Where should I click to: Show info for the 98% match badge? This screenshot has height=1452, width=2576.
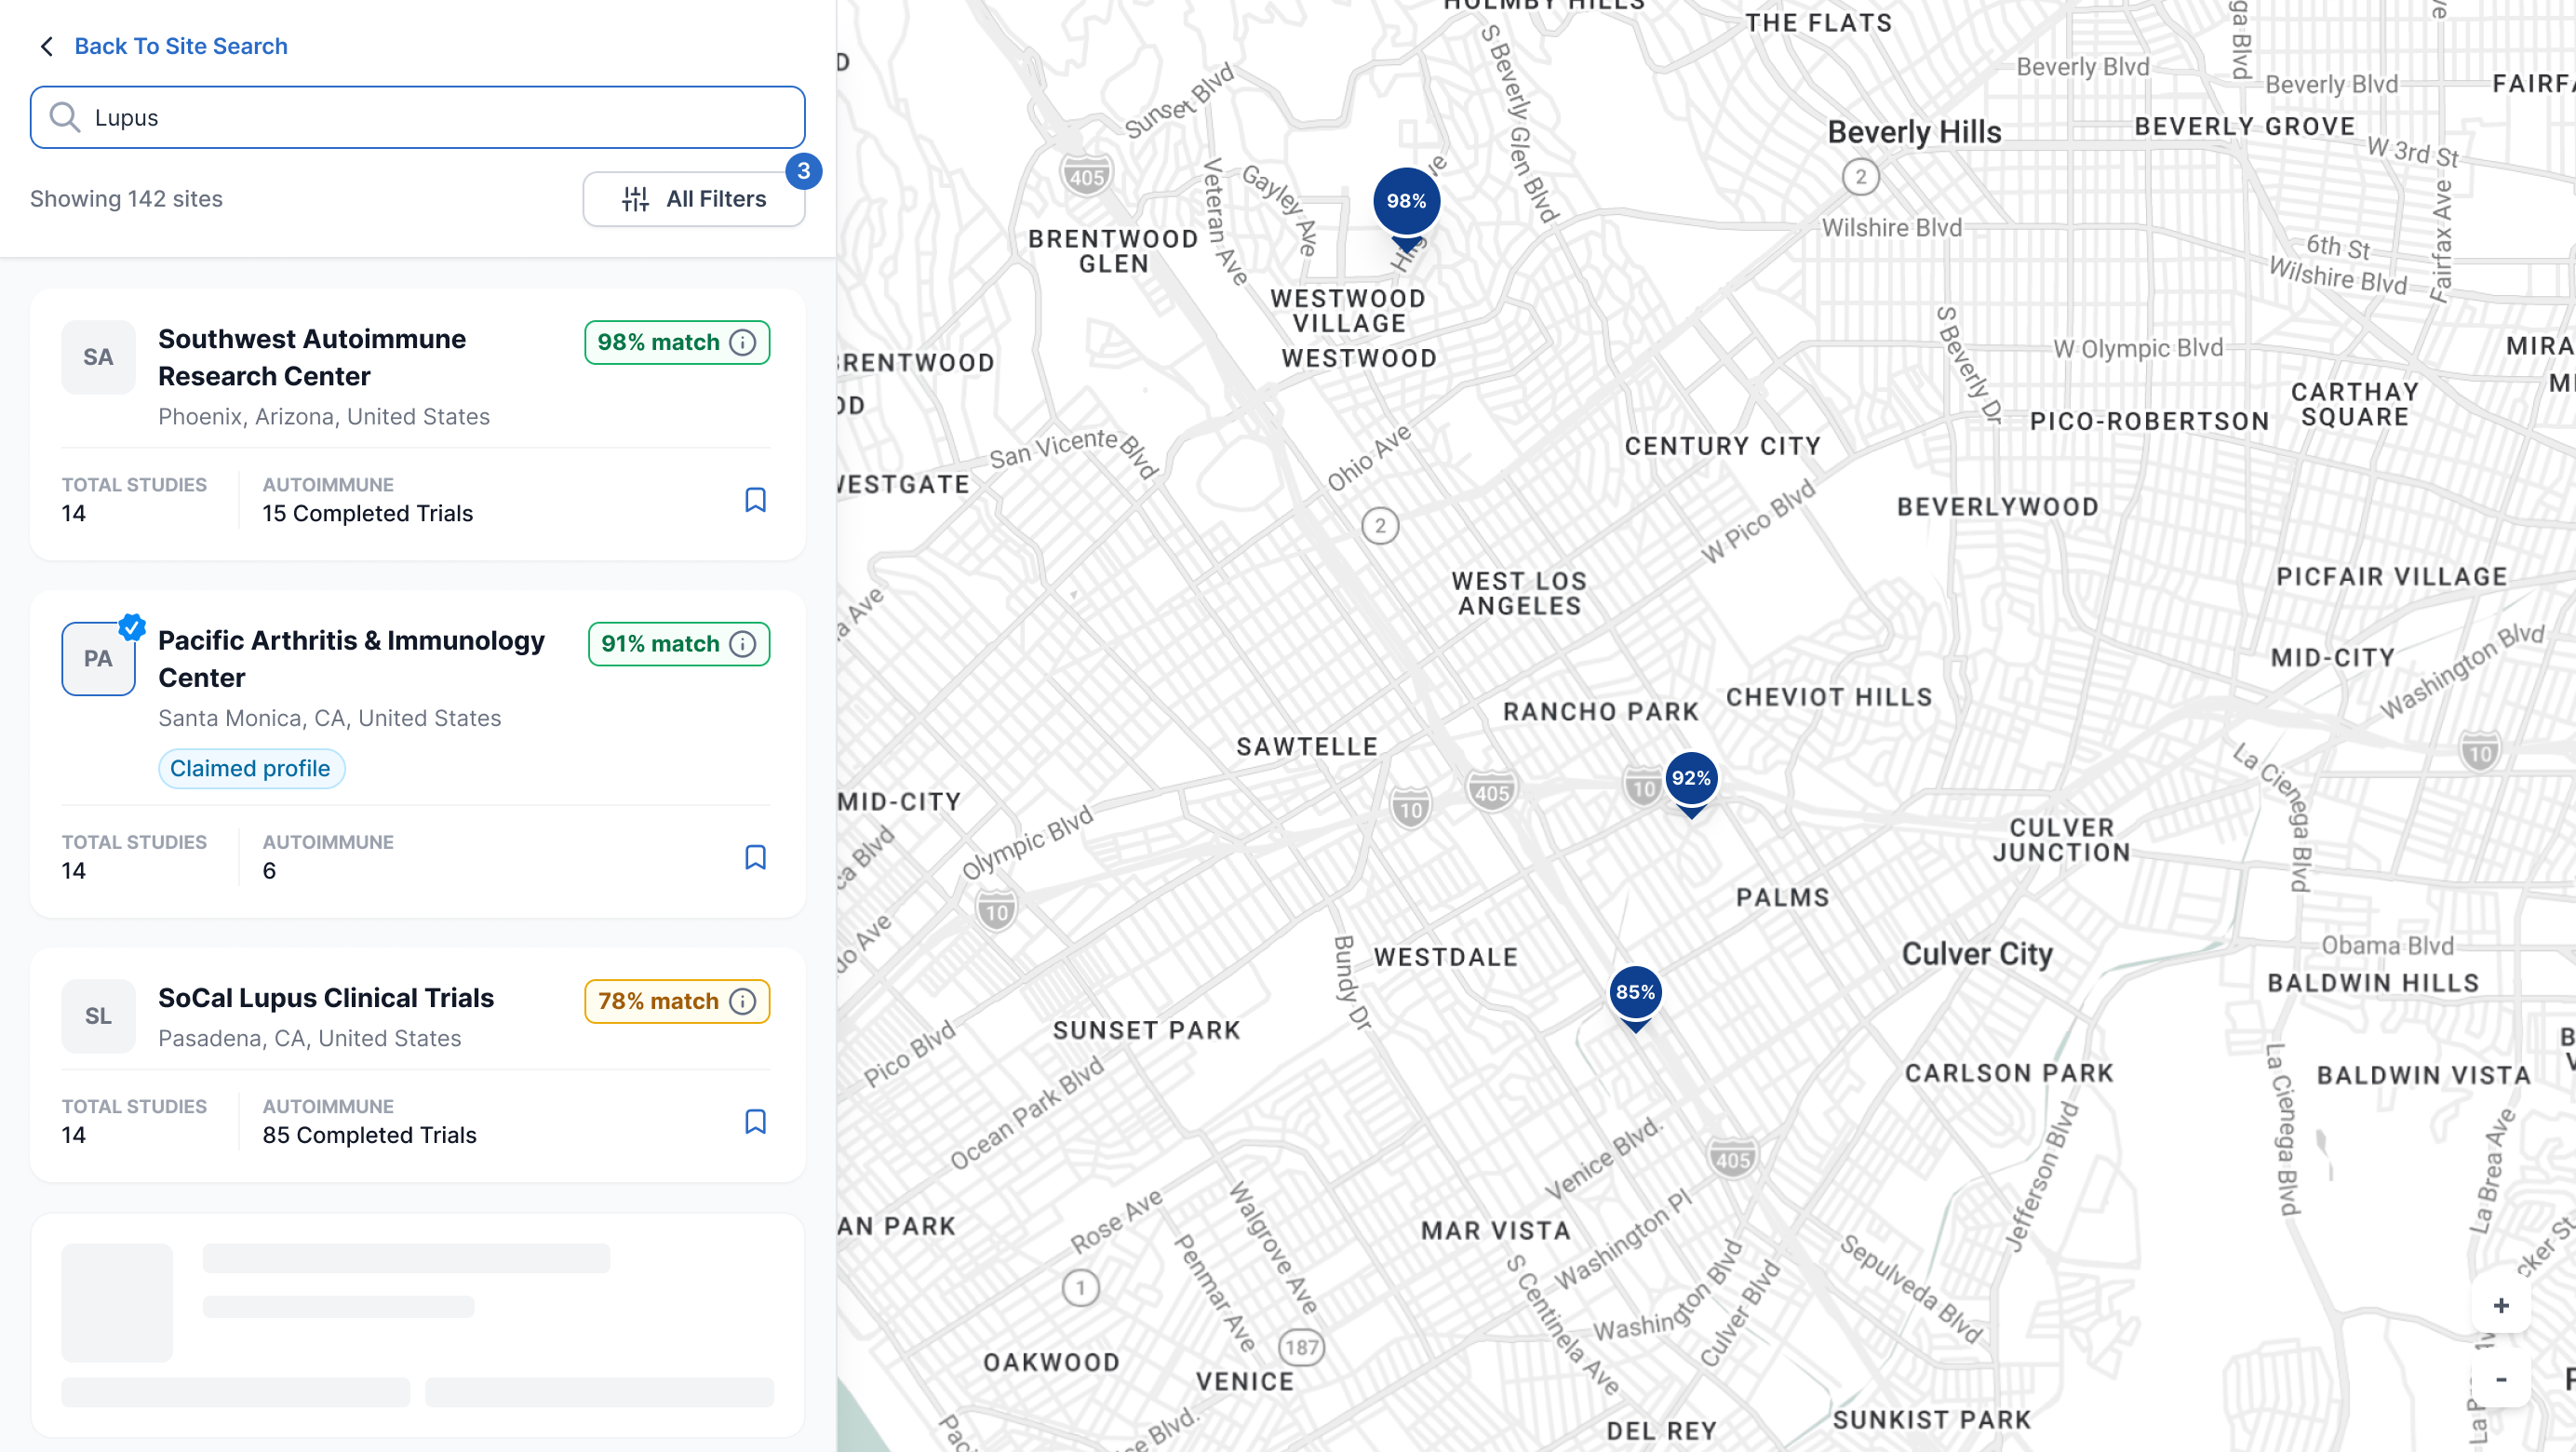point(742,342)
